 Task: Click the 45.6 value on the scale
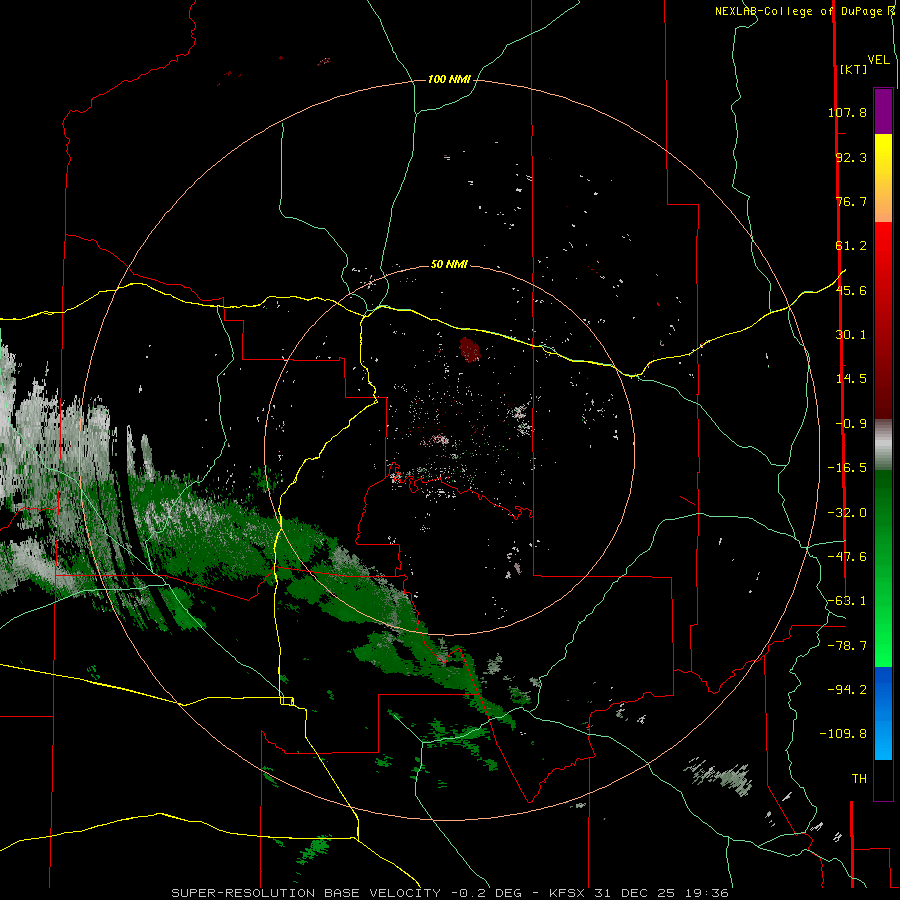(x=851, y=290)
